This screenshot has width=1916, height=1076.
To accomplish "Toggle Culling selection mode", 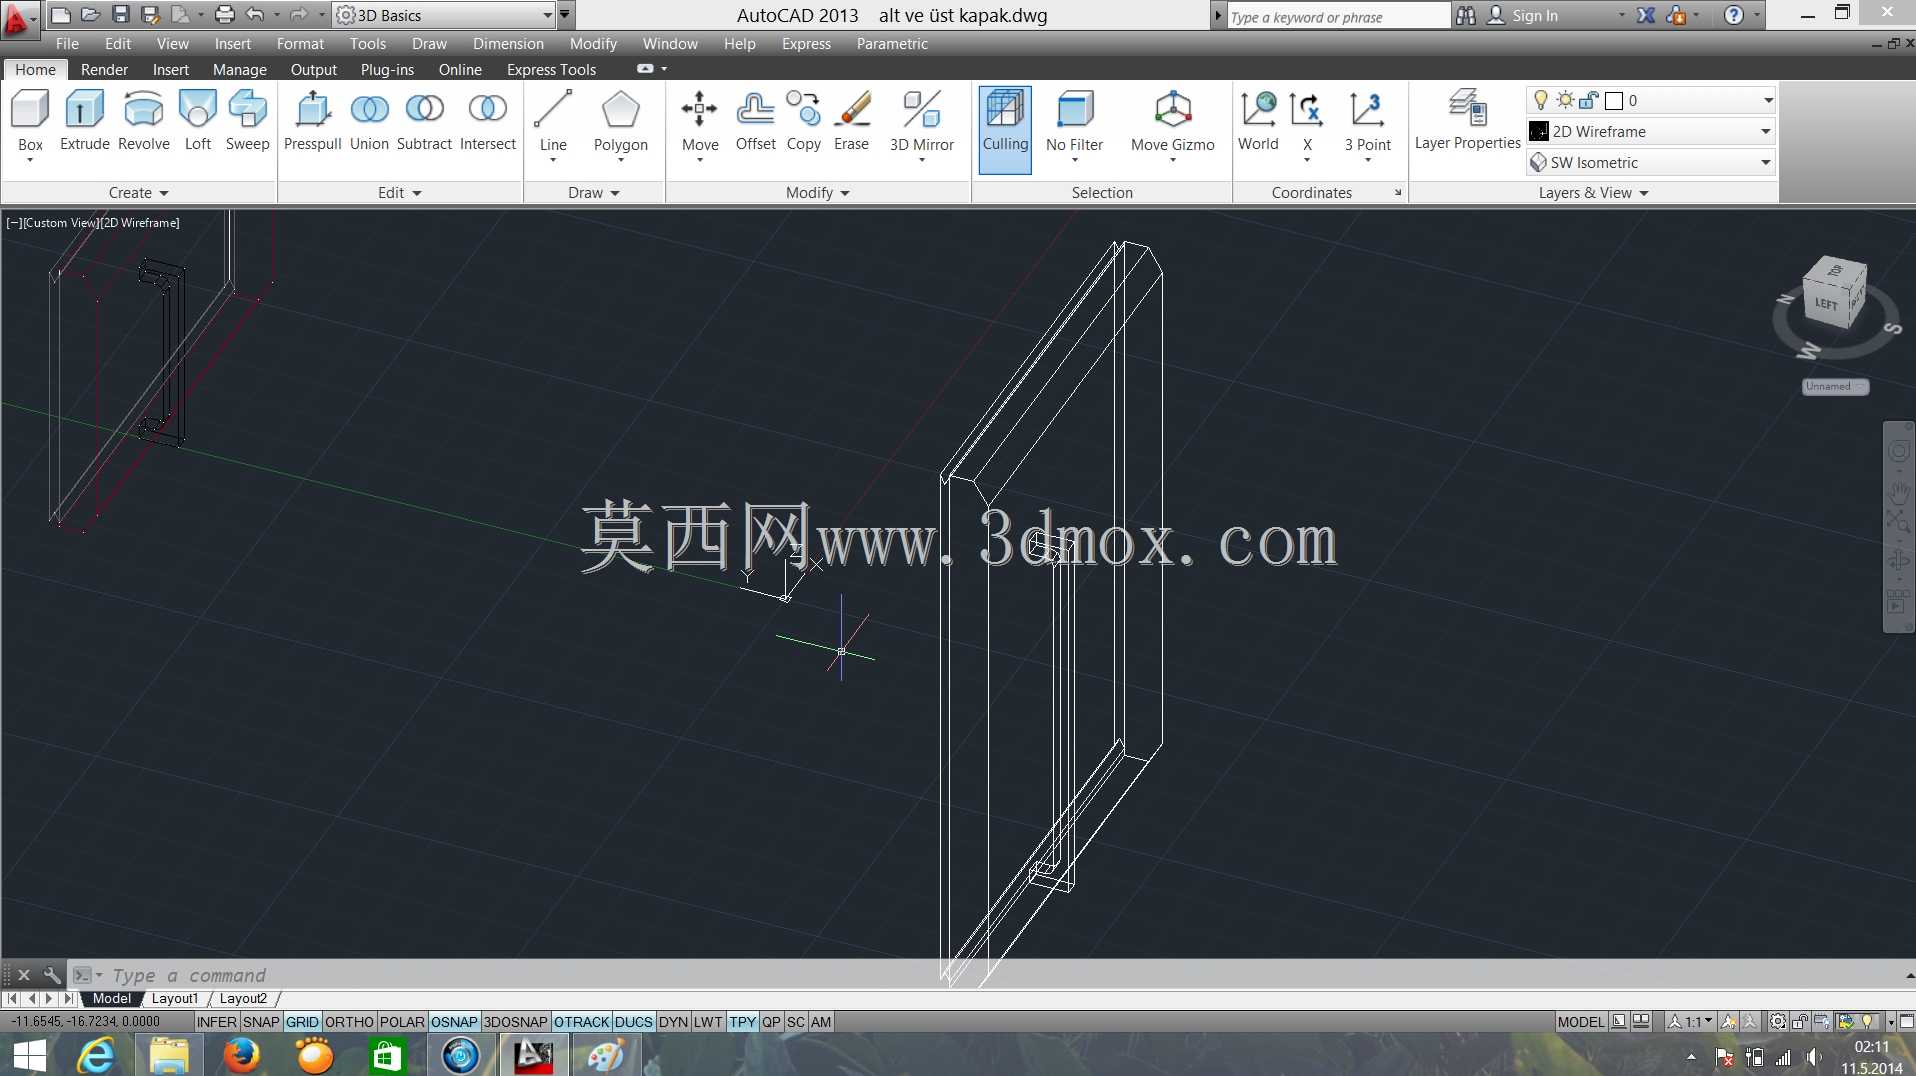I will pos(1005,129).
